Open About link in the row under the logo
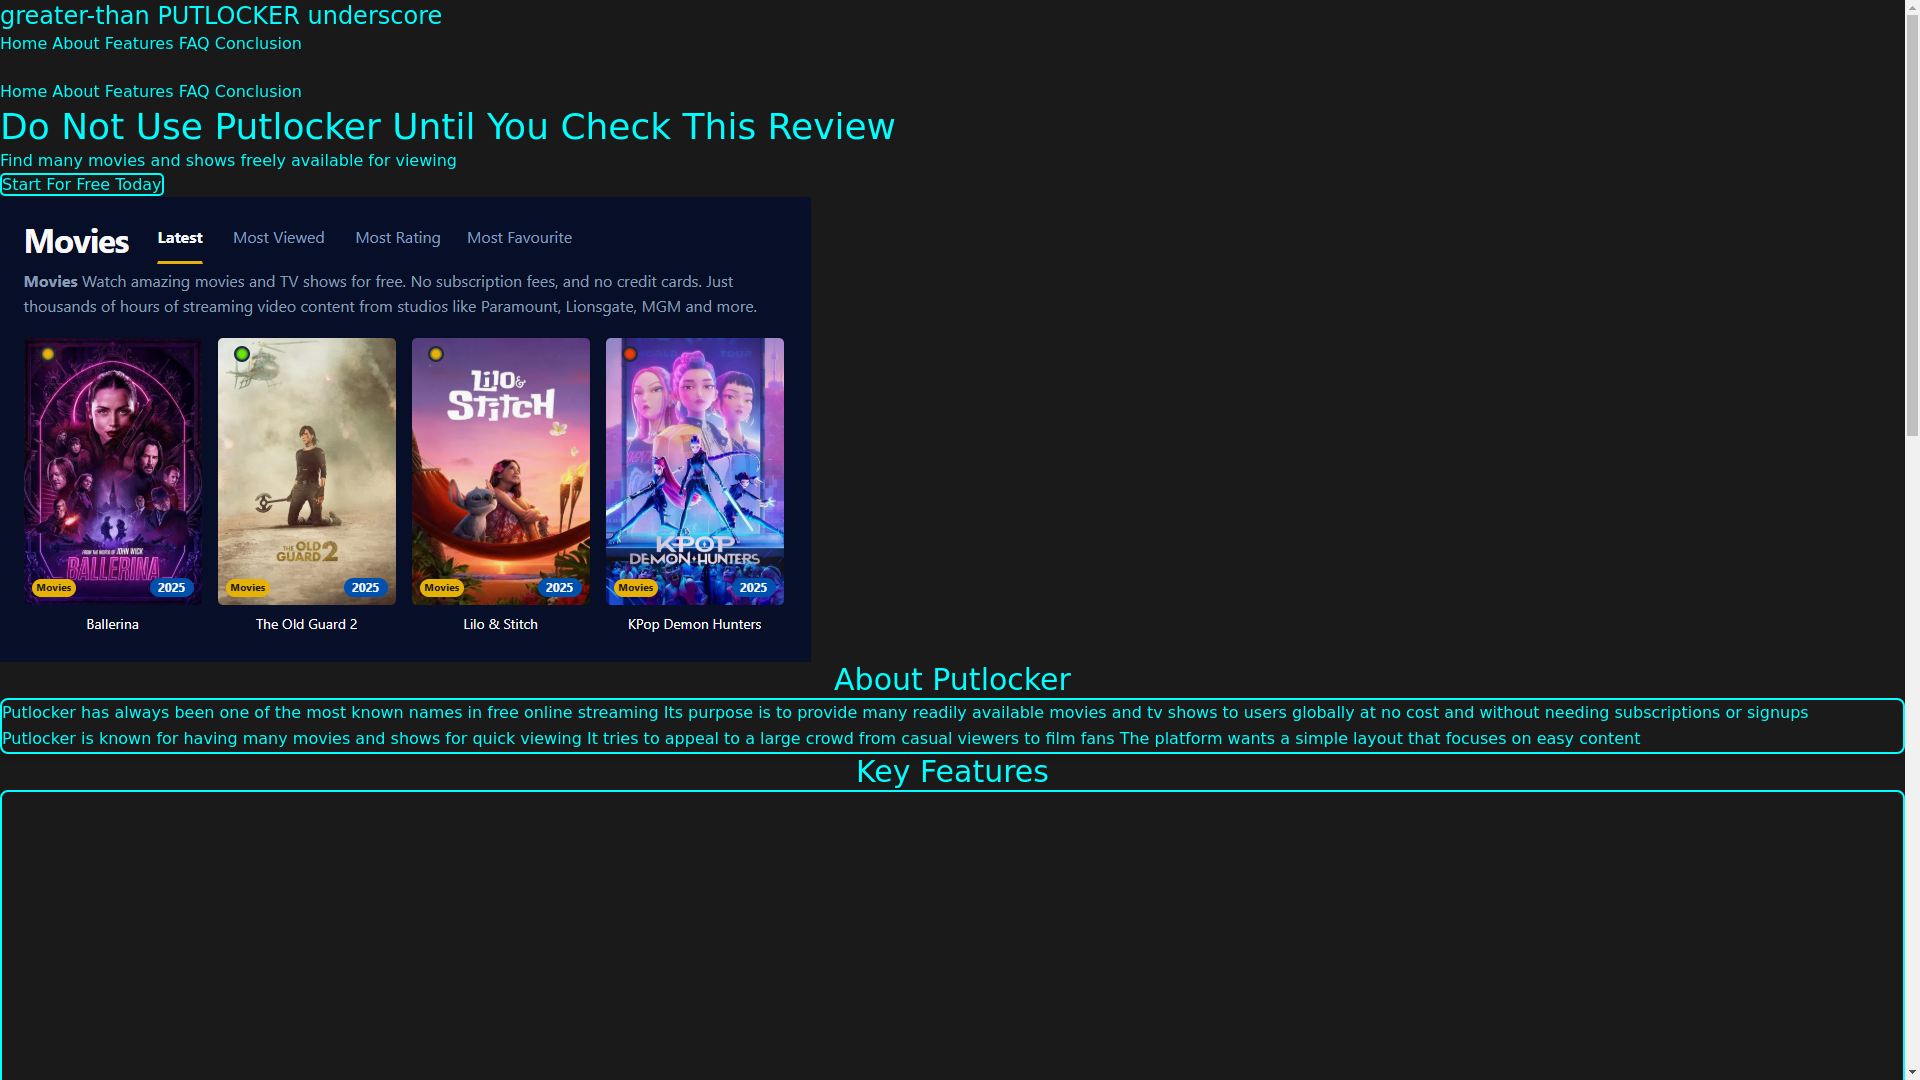The height and width of the screenshot is (1080, 1920). (x=76, y=44)
